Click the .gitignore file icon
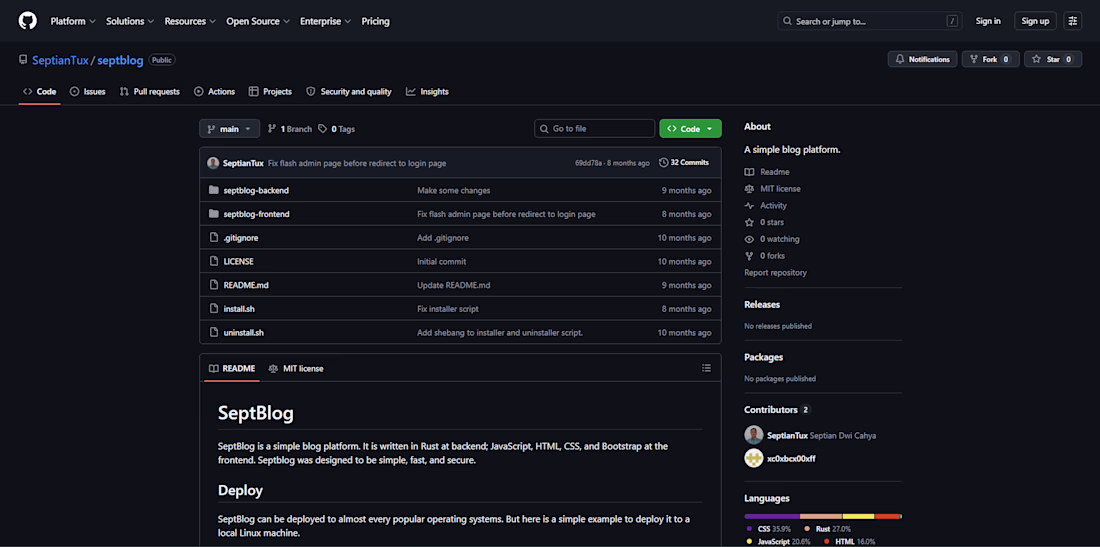1100x547 pixels. click(x=214, y=238)
